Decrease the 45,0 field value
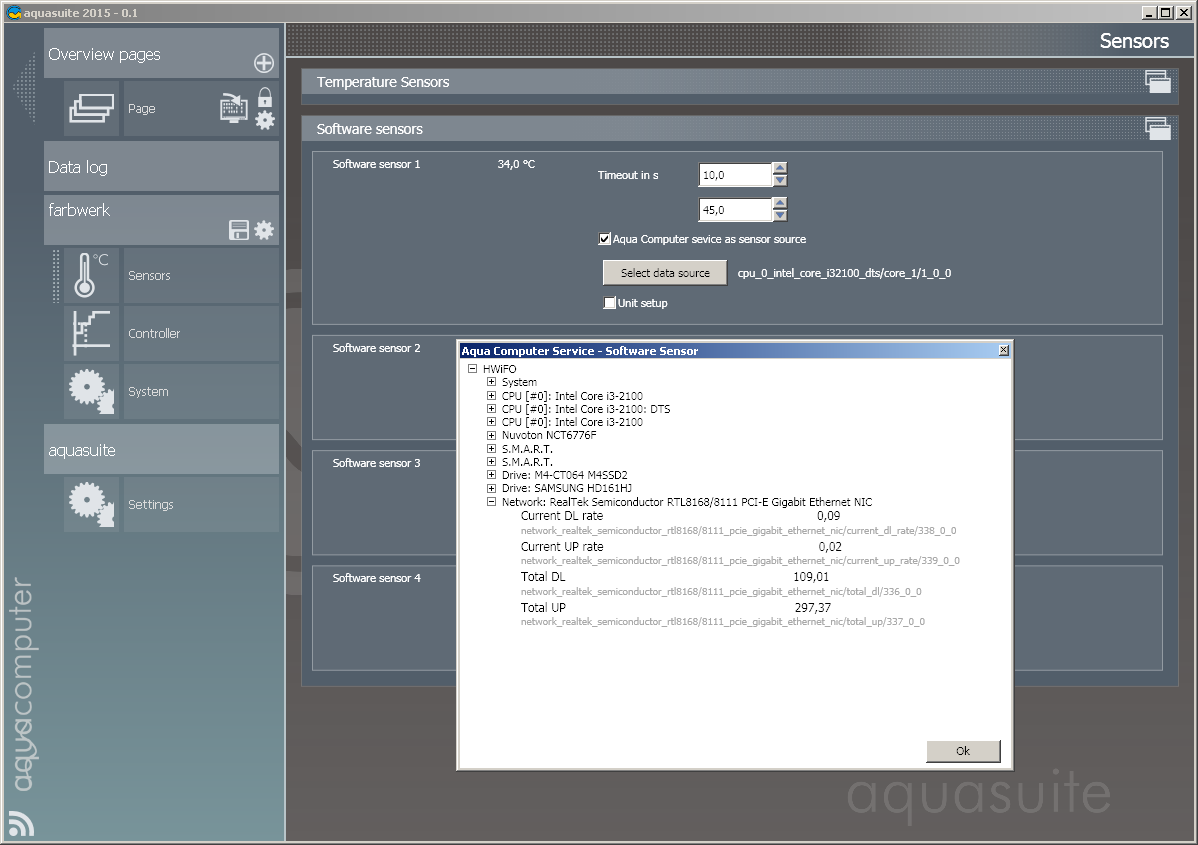 click(779, 215)
